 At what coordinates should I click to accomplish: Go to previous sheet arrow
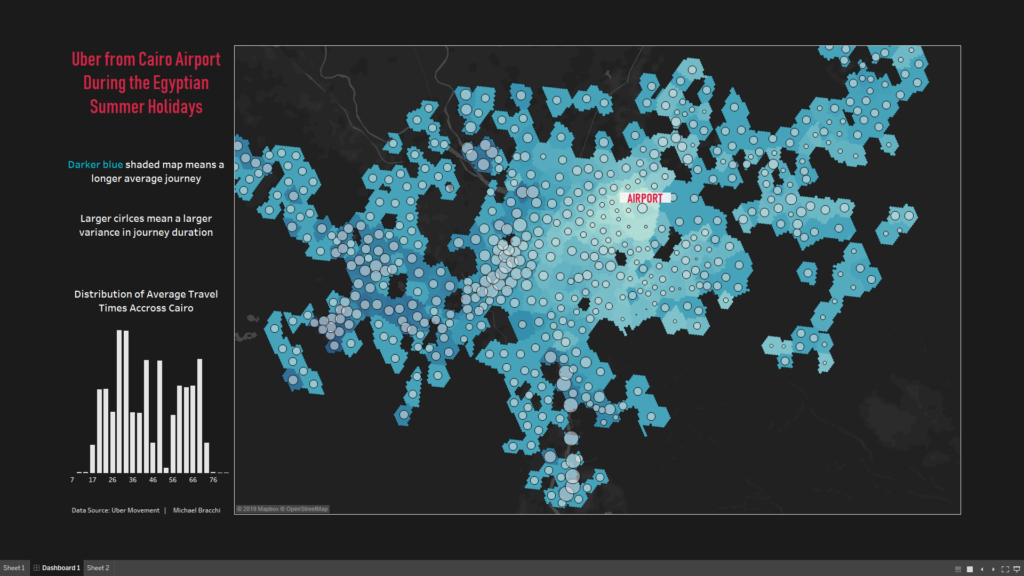[x=982, y=569]
